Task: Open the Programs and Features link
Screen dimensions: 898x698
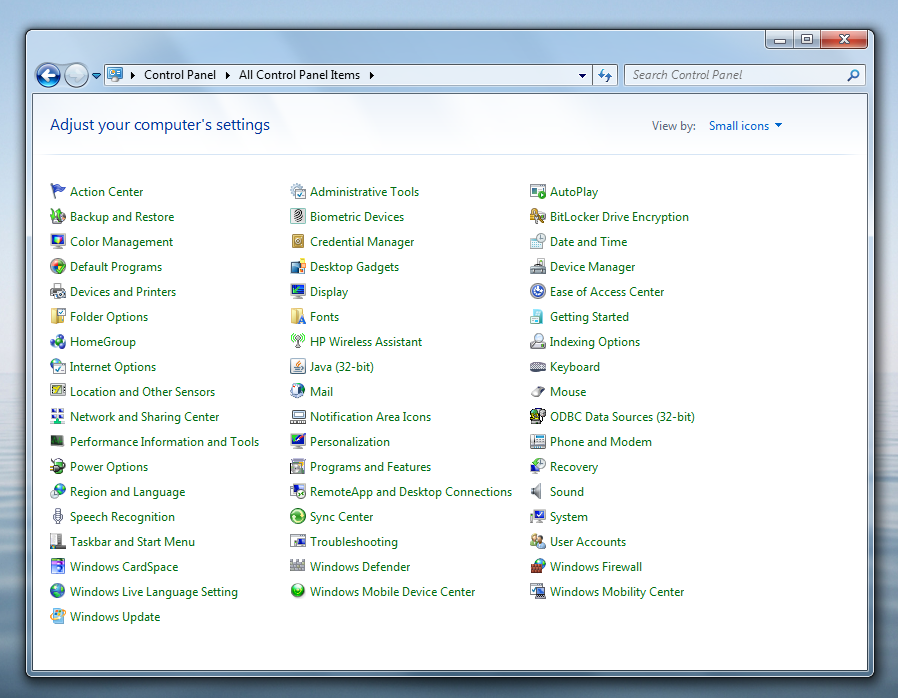Action: coord(370,467)
